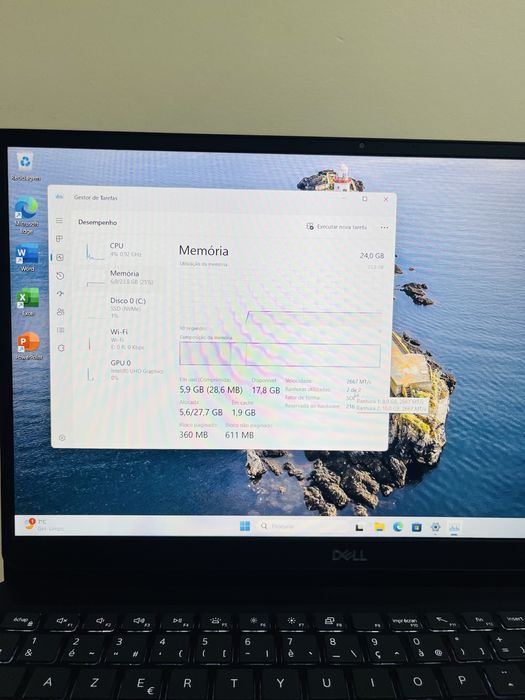525x700 pixels.
Task: Click the 5,6/27,7 GB committed value
Action: 201,412
